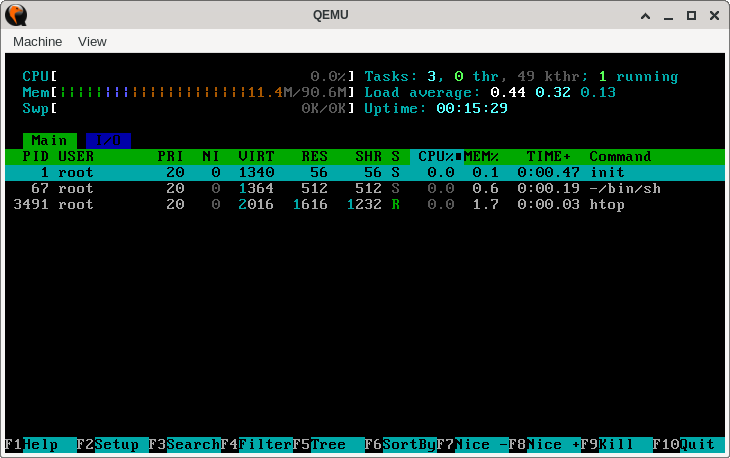Click F8 Nice + in the function bar
730x458 pixels.
pyautogui.click(x=544, y=445)
